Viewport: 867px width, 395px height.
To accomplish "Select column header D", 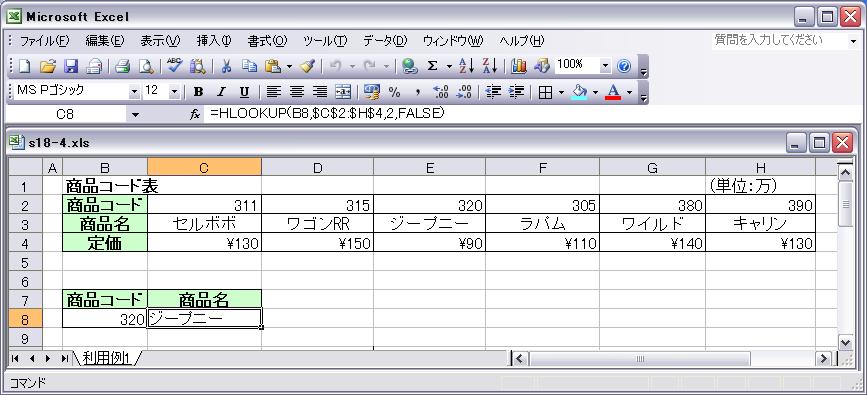I will [x=317, y=168].
